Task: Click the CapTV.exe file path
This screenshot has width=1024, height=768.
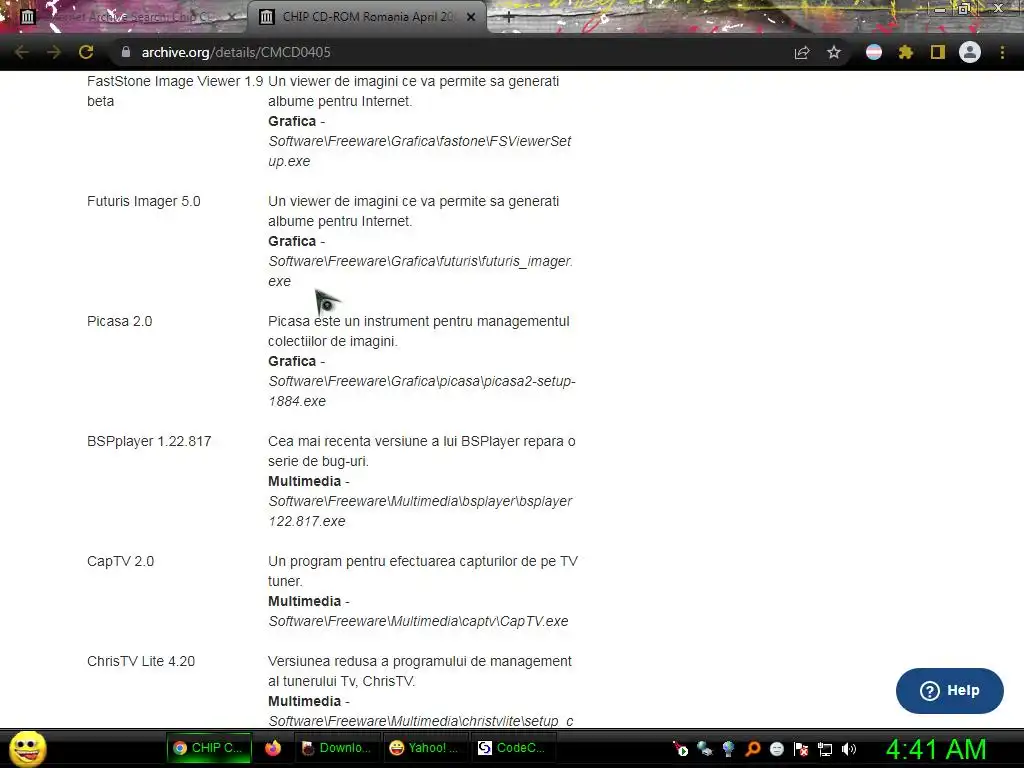Action: [x=418, y=622]
